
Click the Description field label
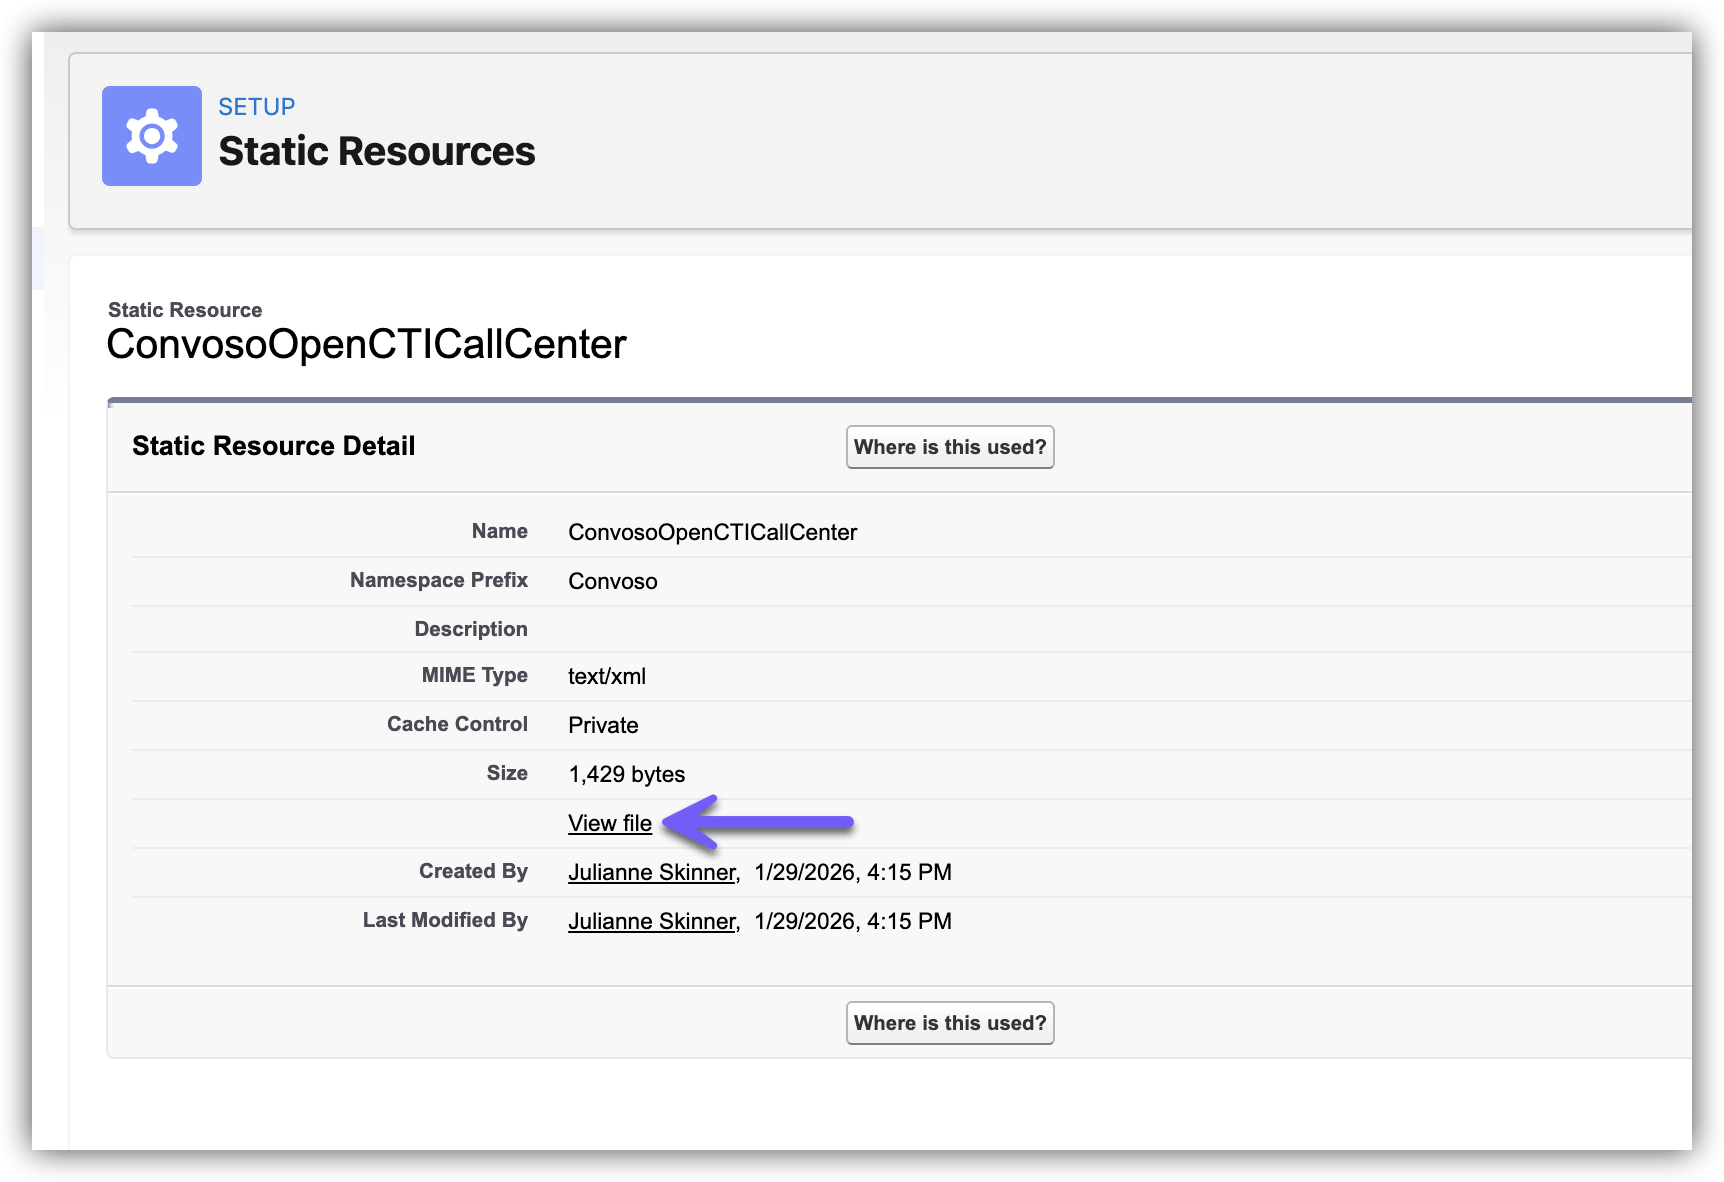click(x=470, y=629)
